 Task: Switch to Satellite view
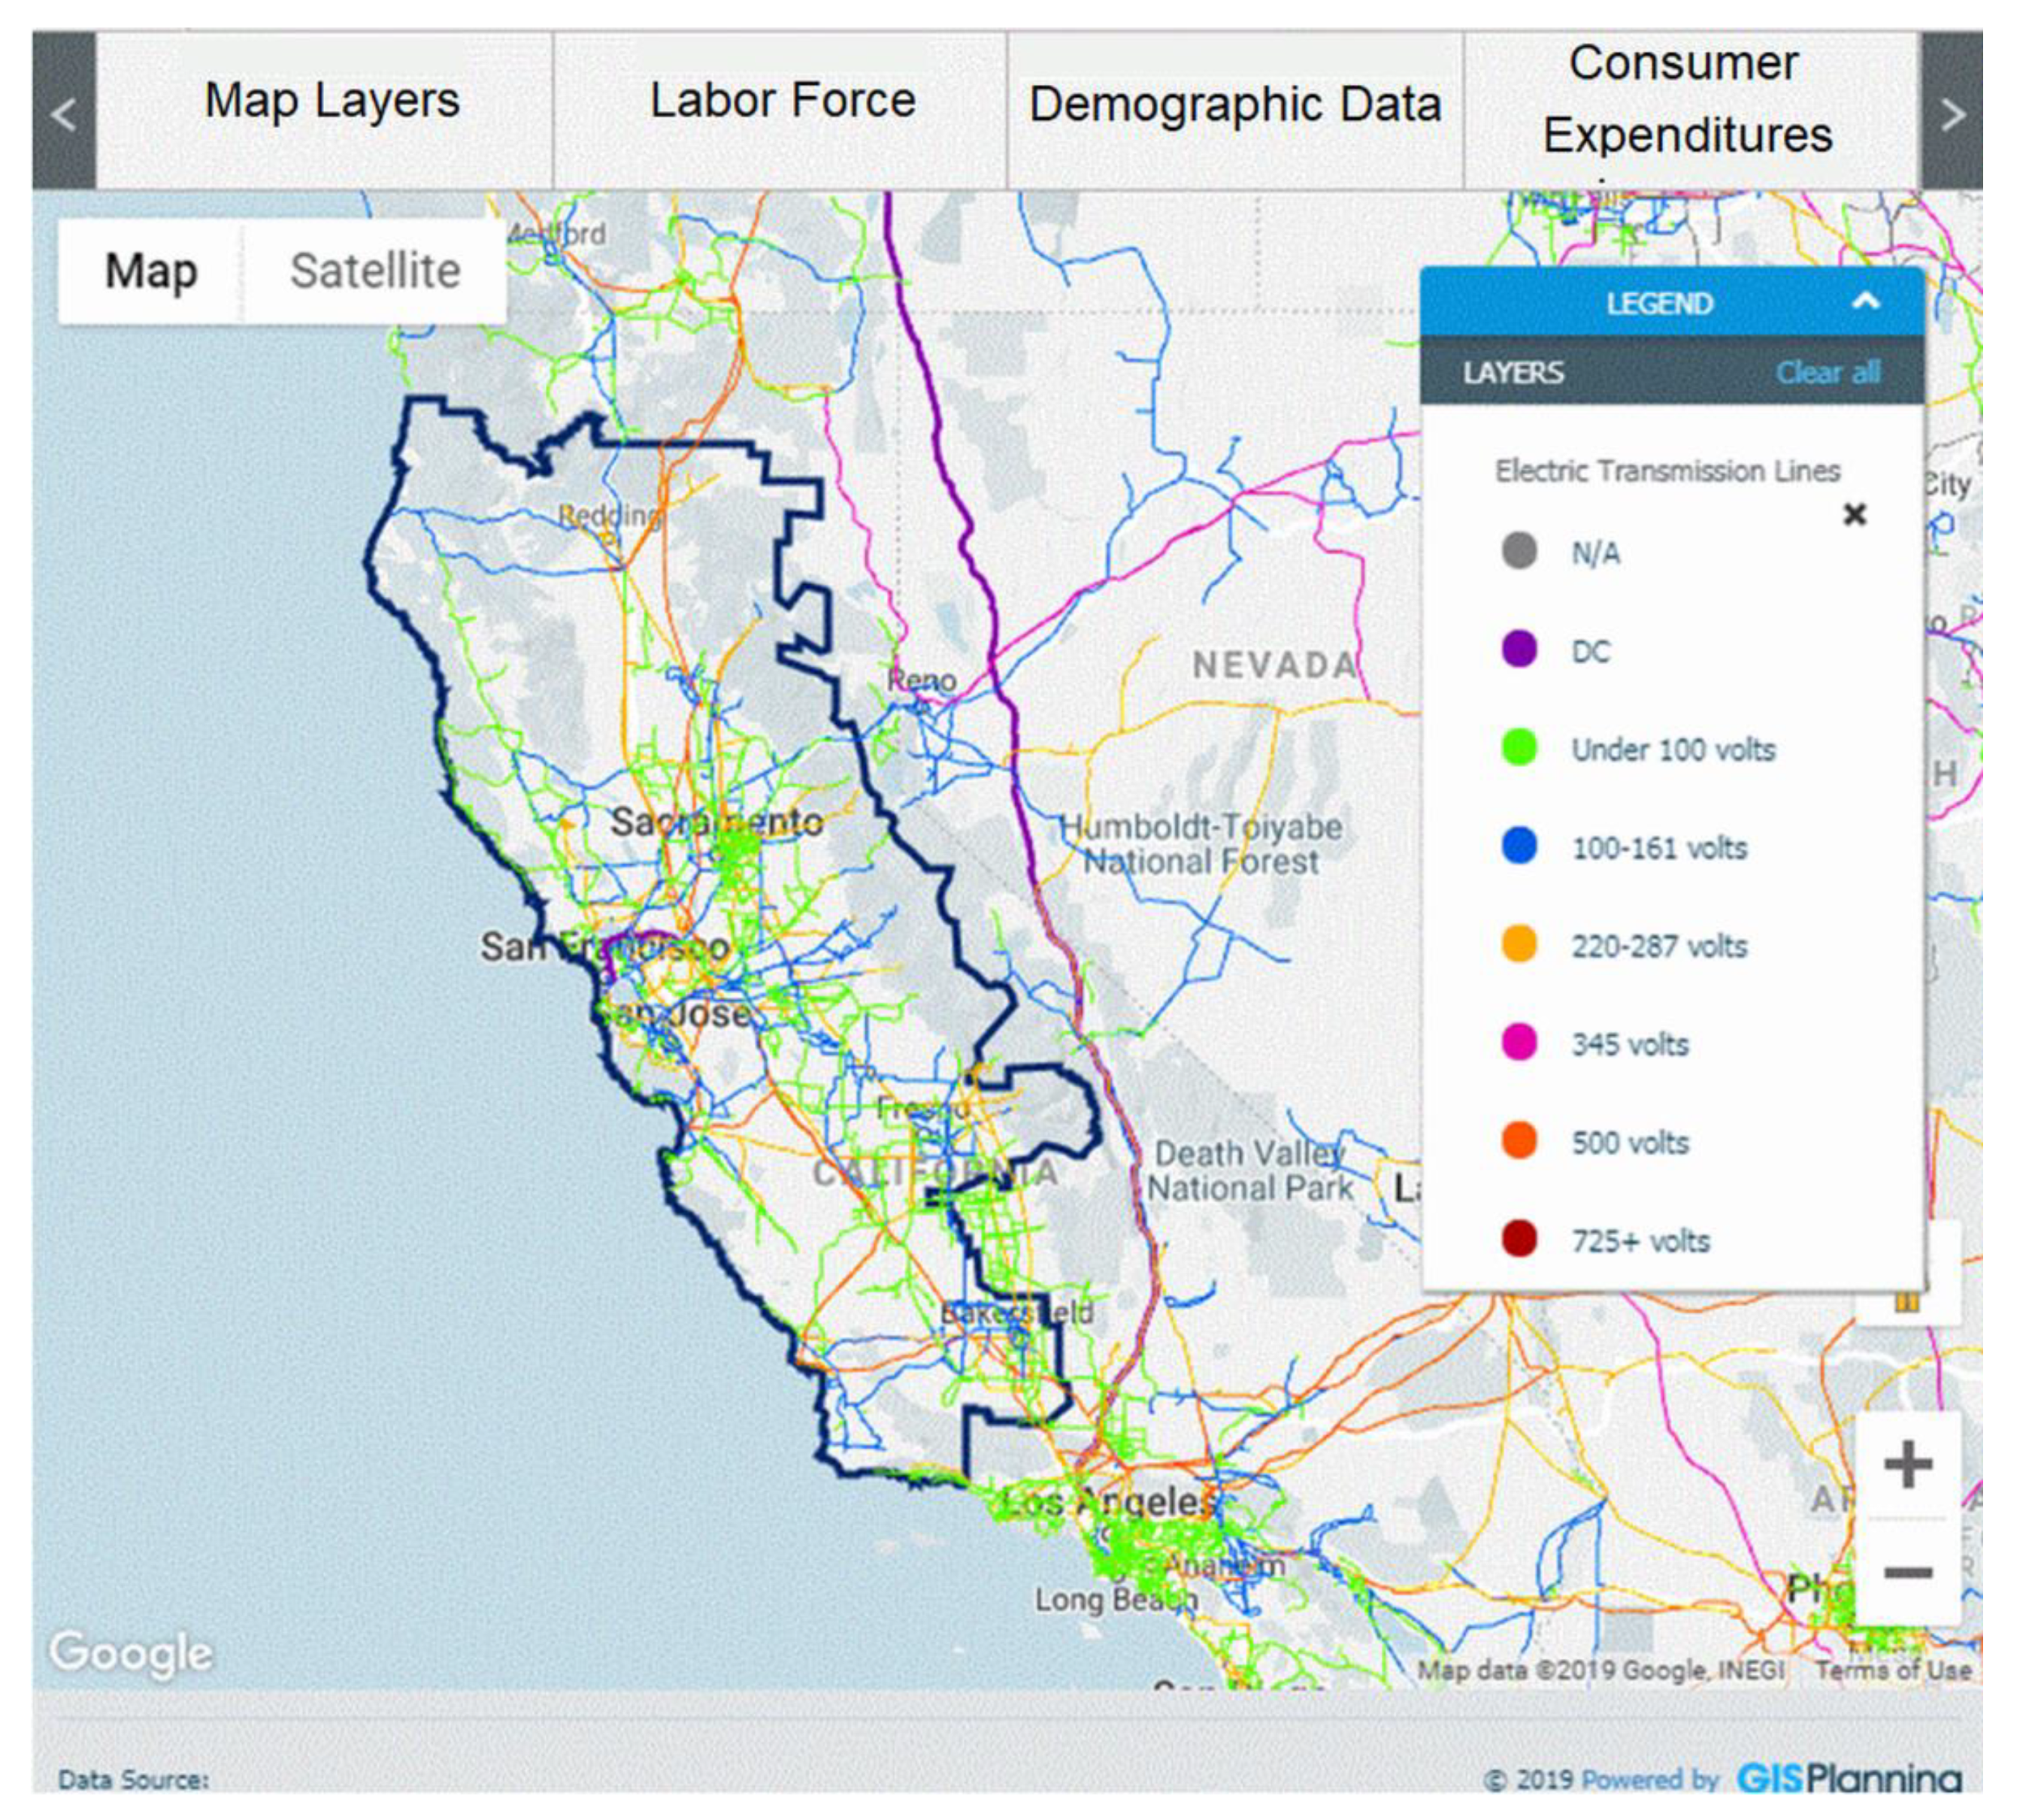tap(375, 271)
